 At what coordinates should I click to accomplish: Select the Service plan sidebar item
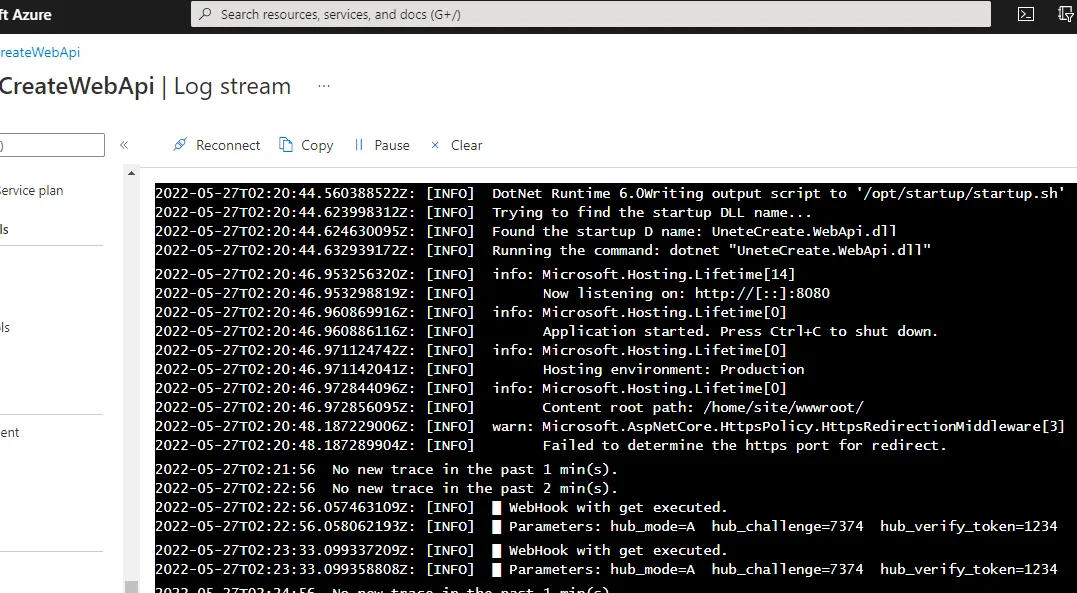coord(32,190)
